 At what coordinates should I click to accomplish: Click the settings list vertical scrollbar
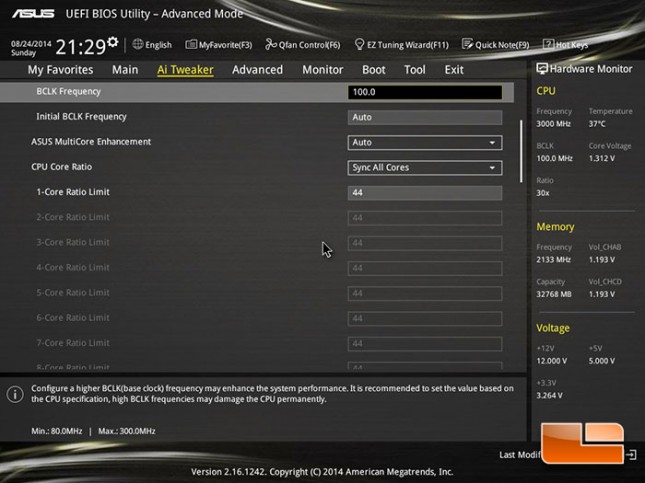pos(521,151)
